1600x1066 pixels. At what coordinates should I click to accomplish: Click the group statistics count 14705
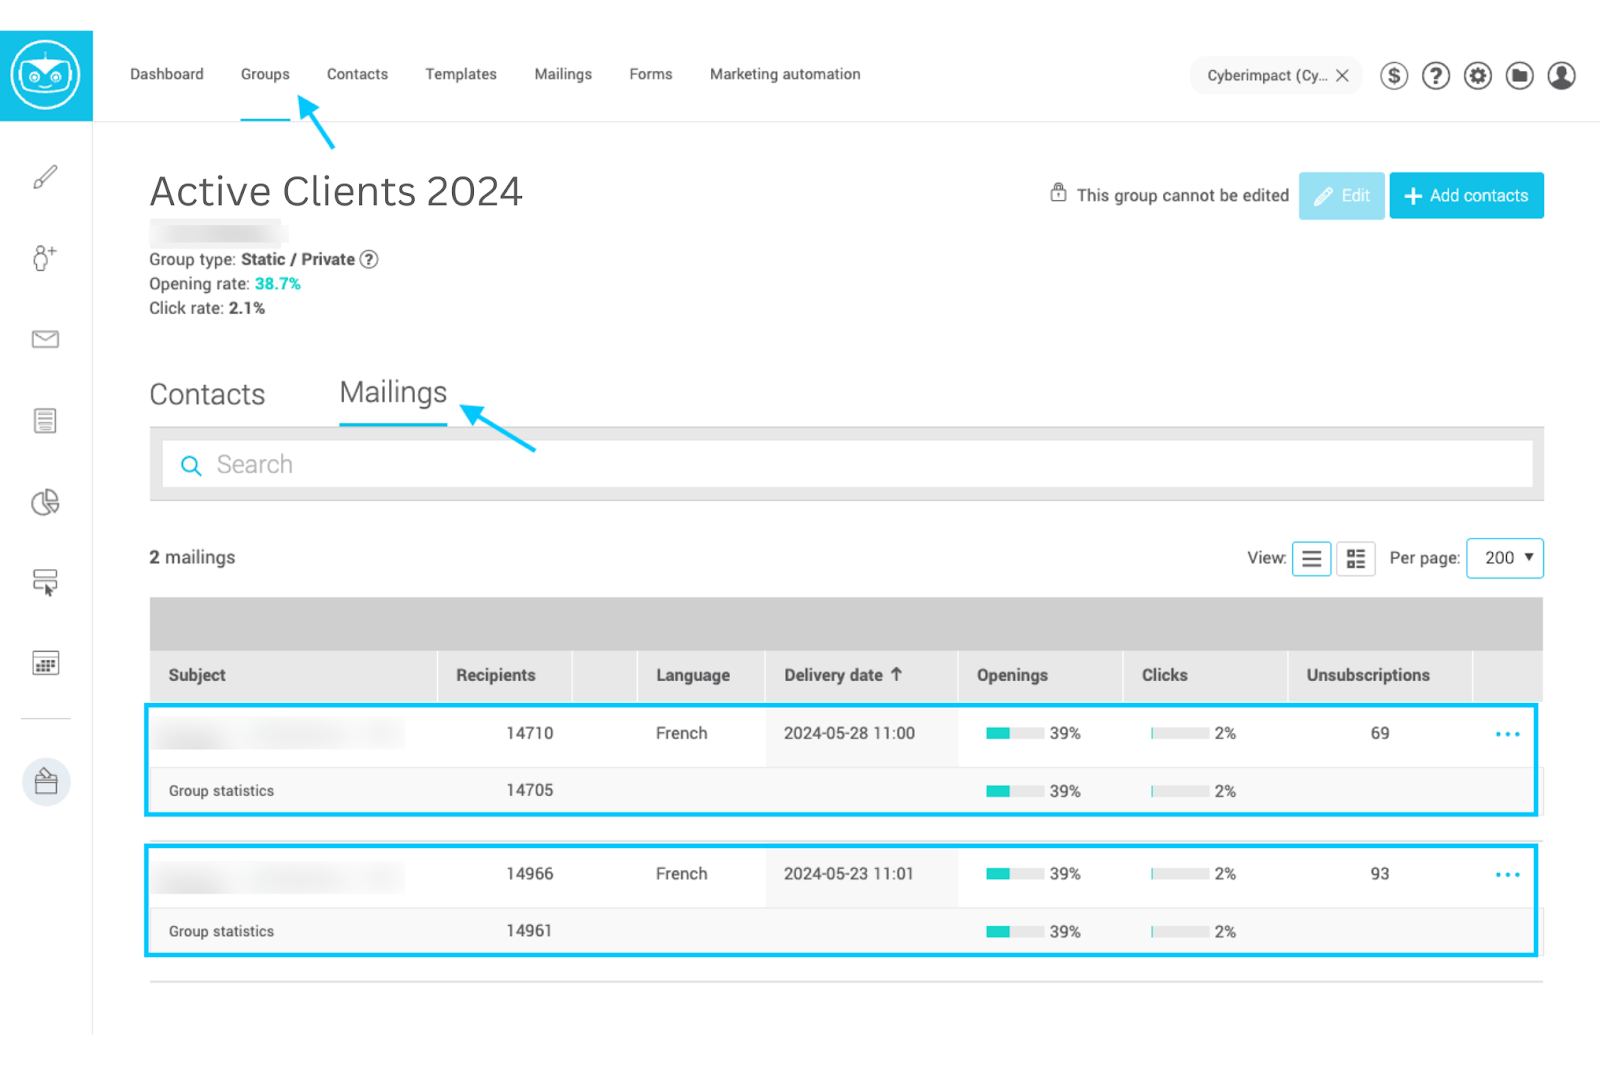pos(530,791)
